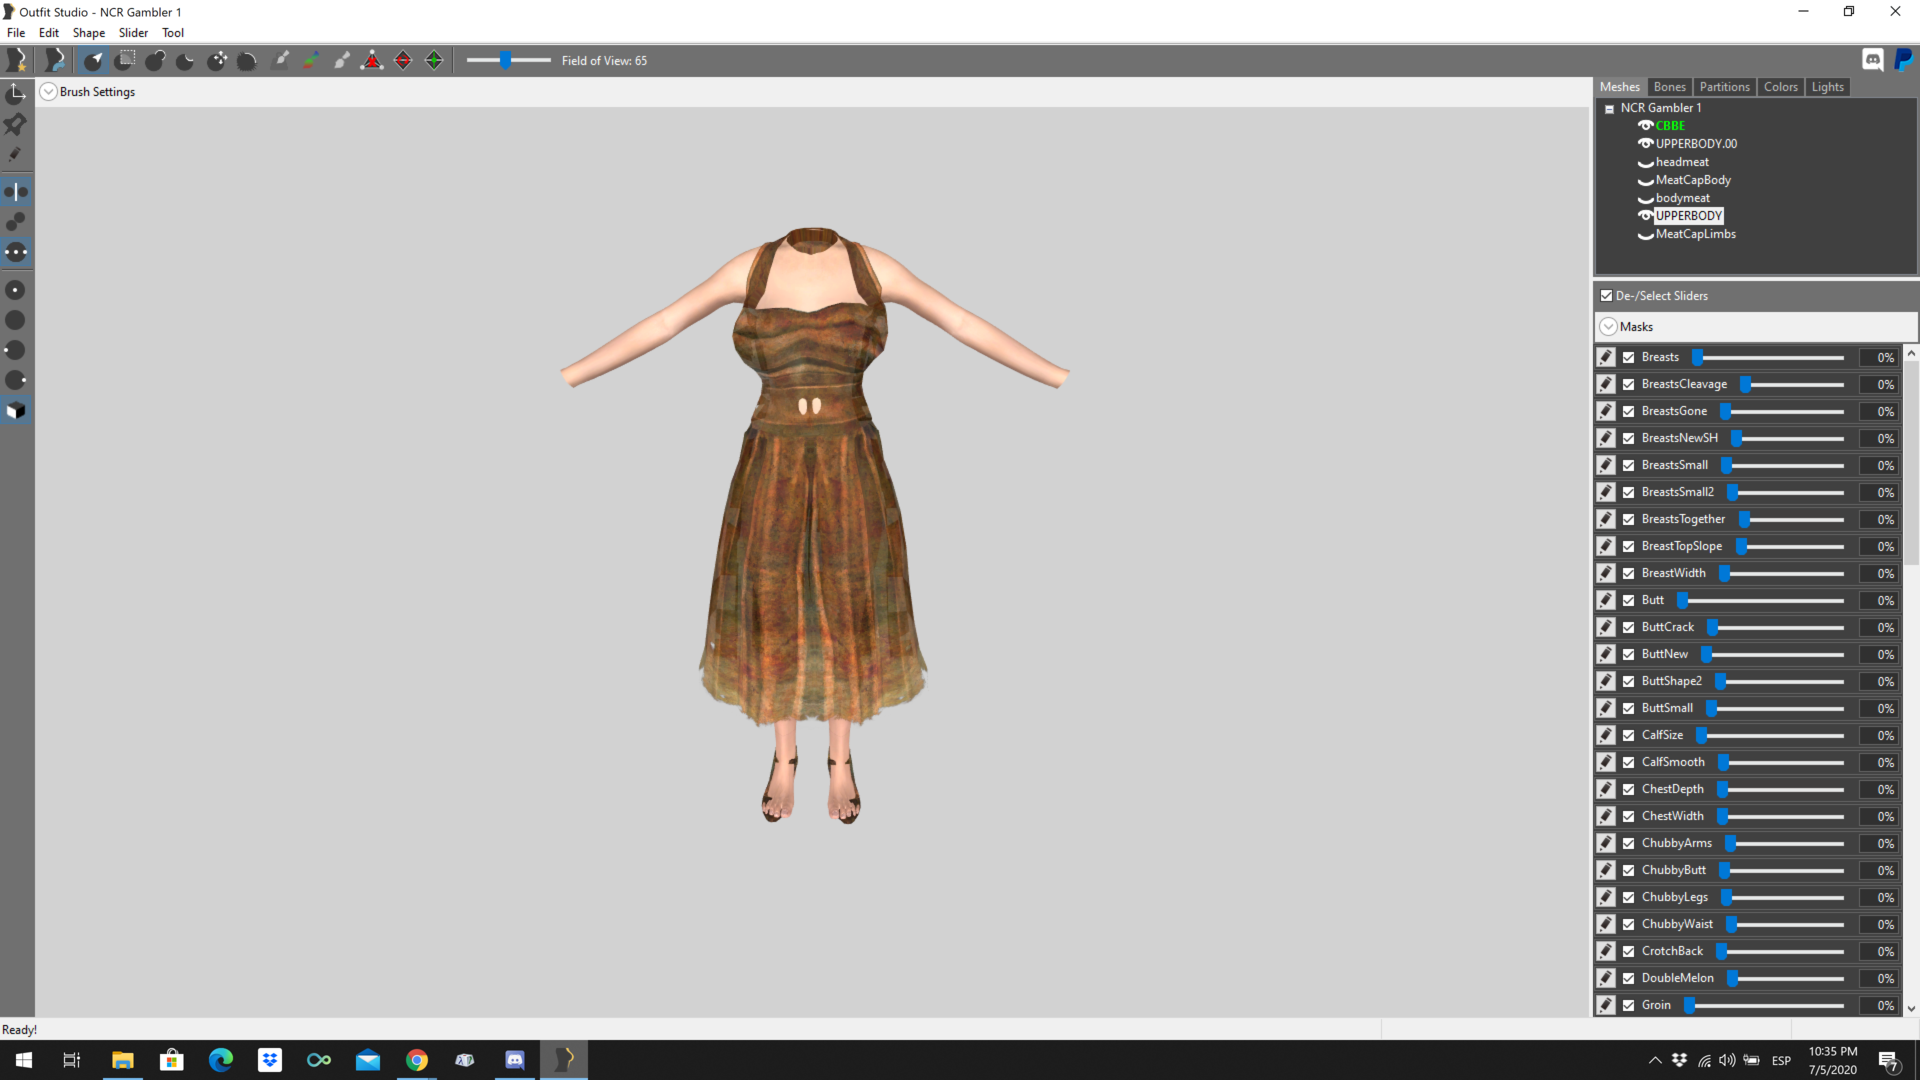Viewport: 1920px width, 1080px height.
Task: Toggle Global Brush Collision option
Action: [16, 252]
